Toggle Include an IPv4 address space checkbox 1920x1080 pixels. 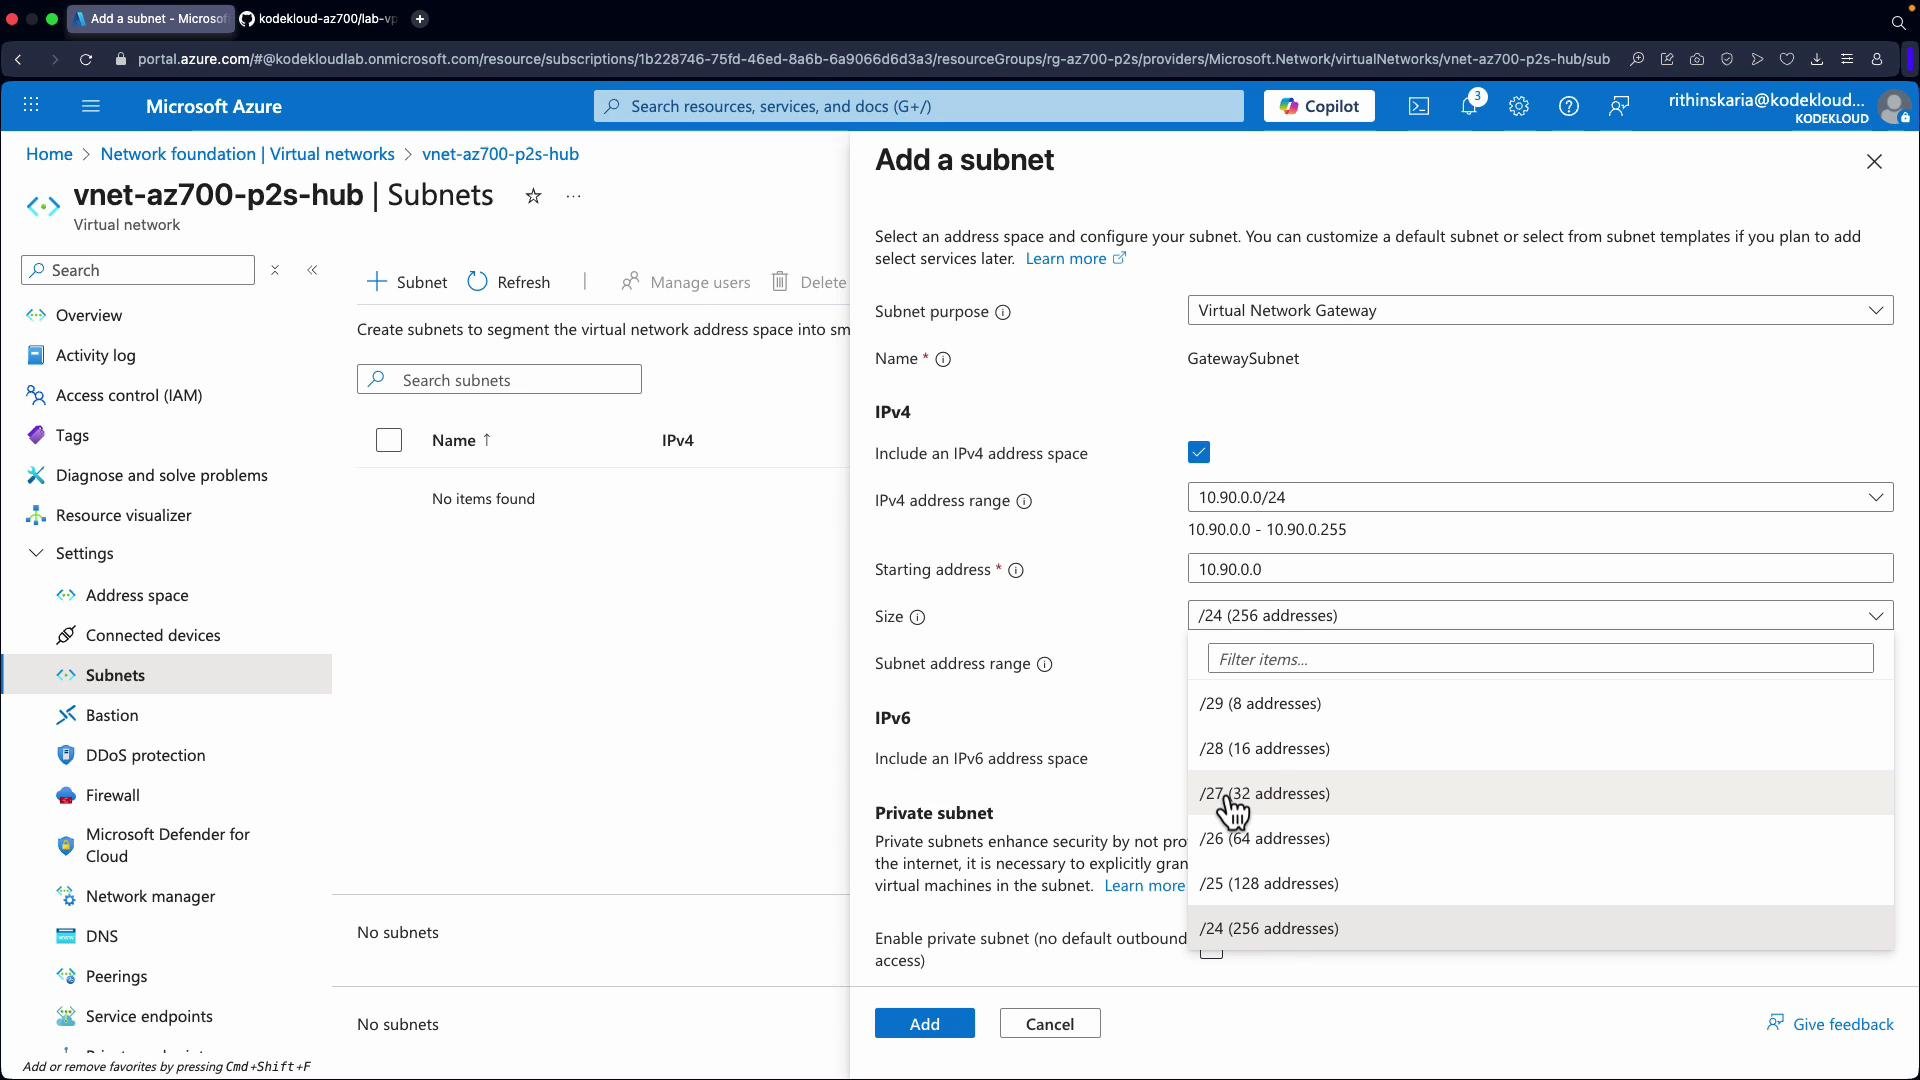[1199, 452]
